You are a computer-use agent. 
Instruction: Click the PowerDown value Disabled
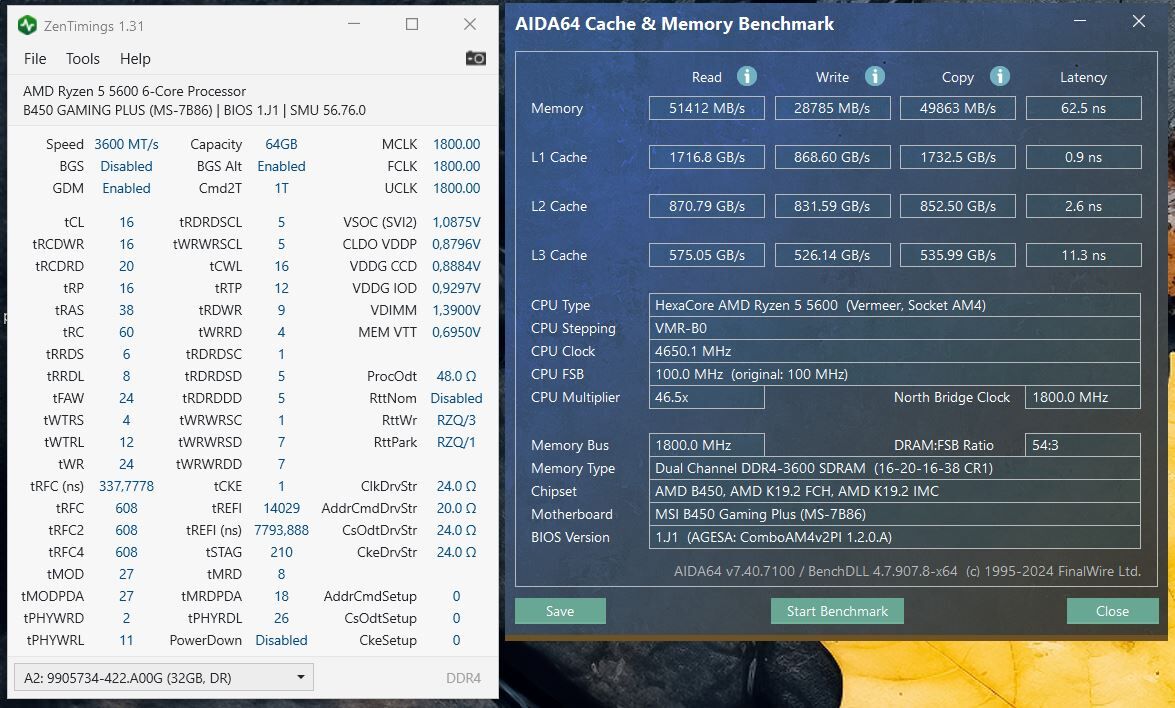(281, 641)
